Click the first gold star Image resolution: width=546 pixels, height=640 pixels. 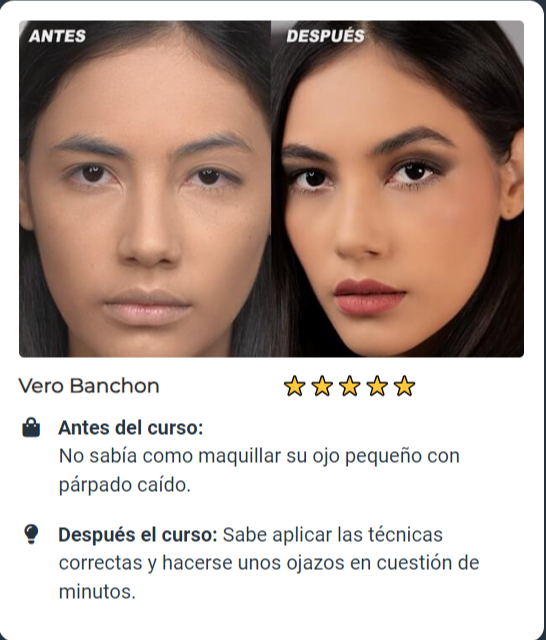(x=294, y=386)
